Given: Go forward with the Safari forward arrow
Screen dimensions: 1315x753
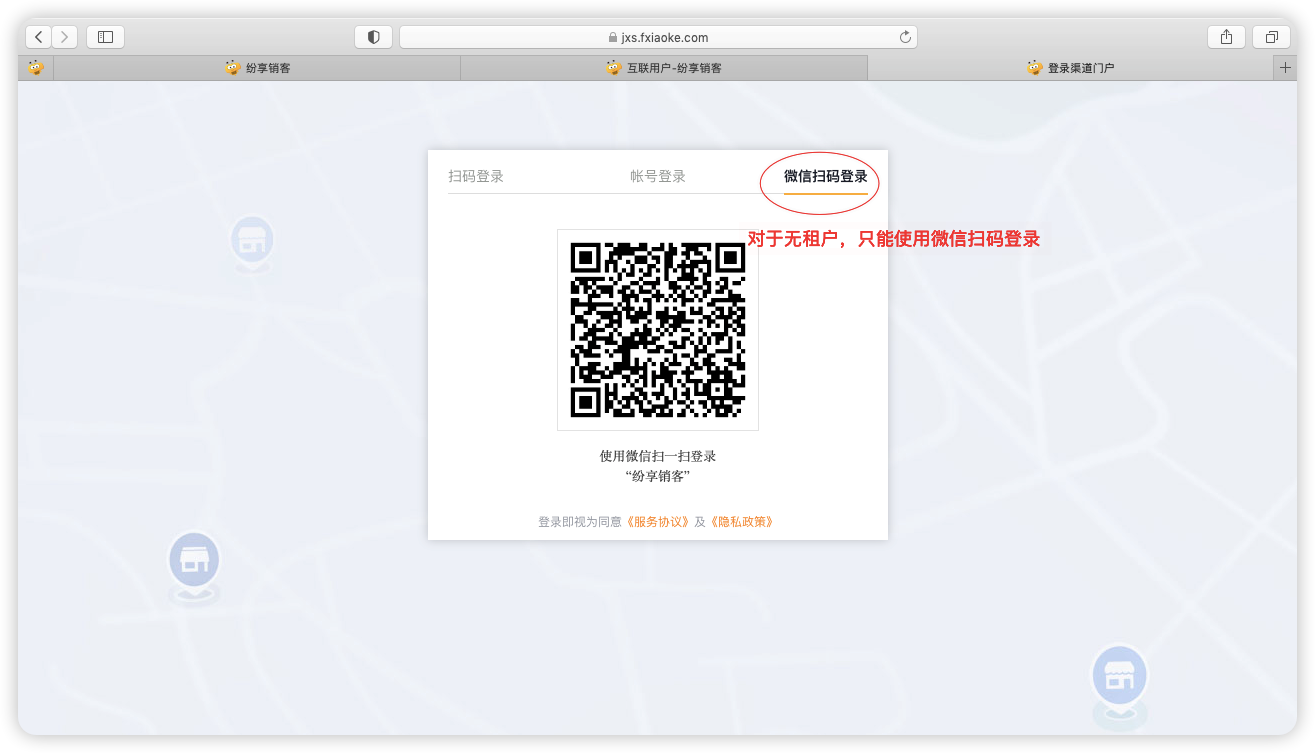Looking at the screenshot, I should (64, 37).
